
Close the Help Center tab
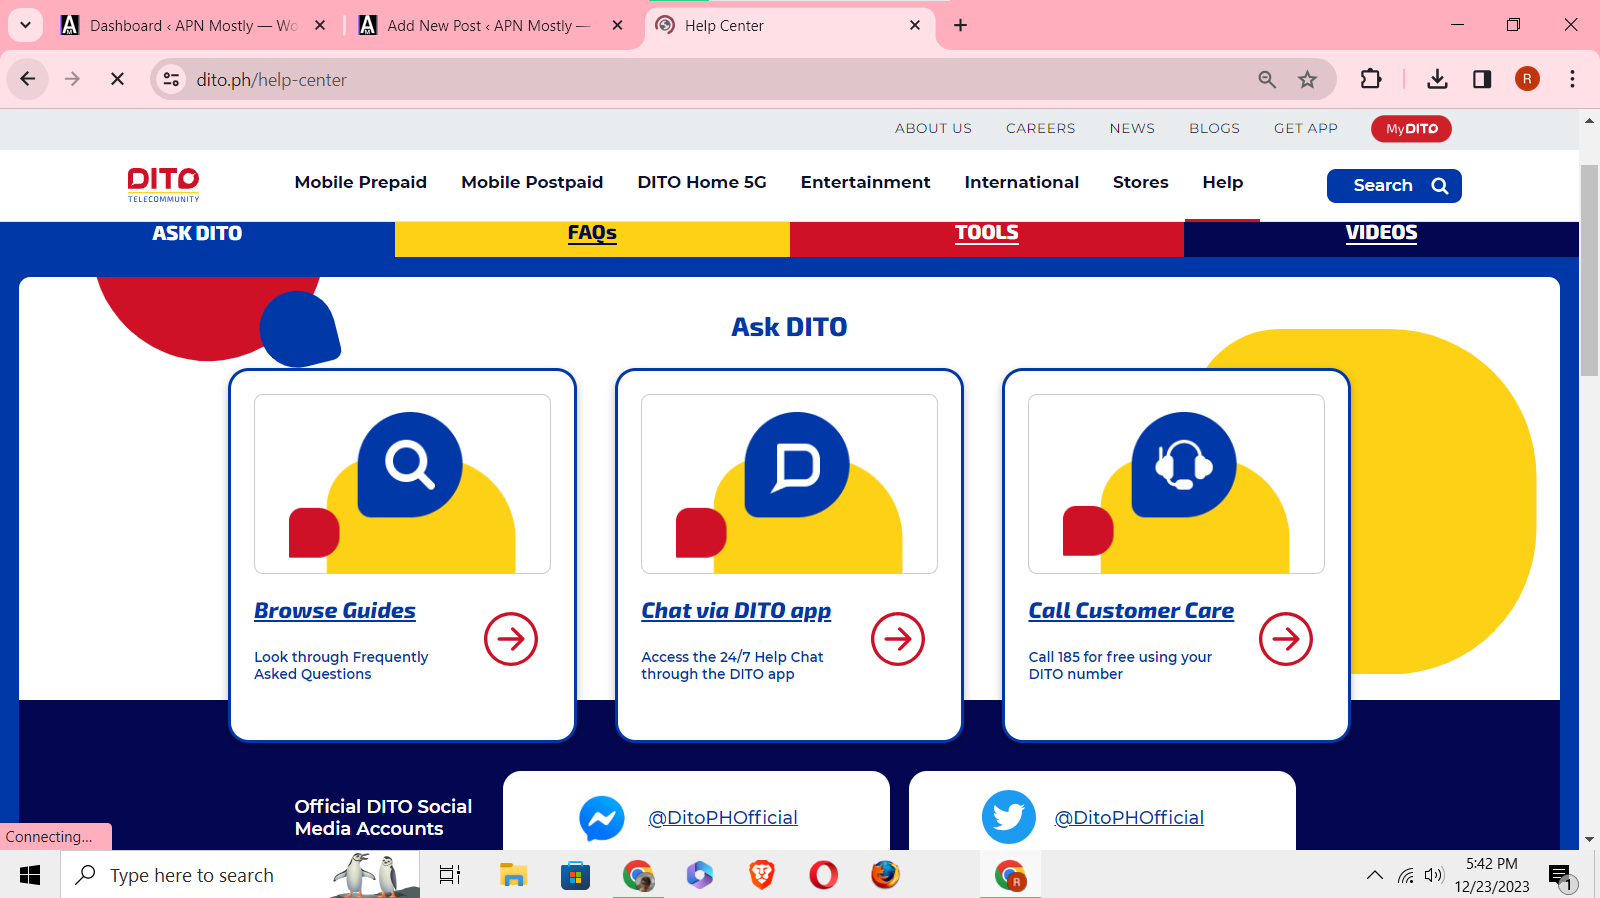[x=915, y=25]
